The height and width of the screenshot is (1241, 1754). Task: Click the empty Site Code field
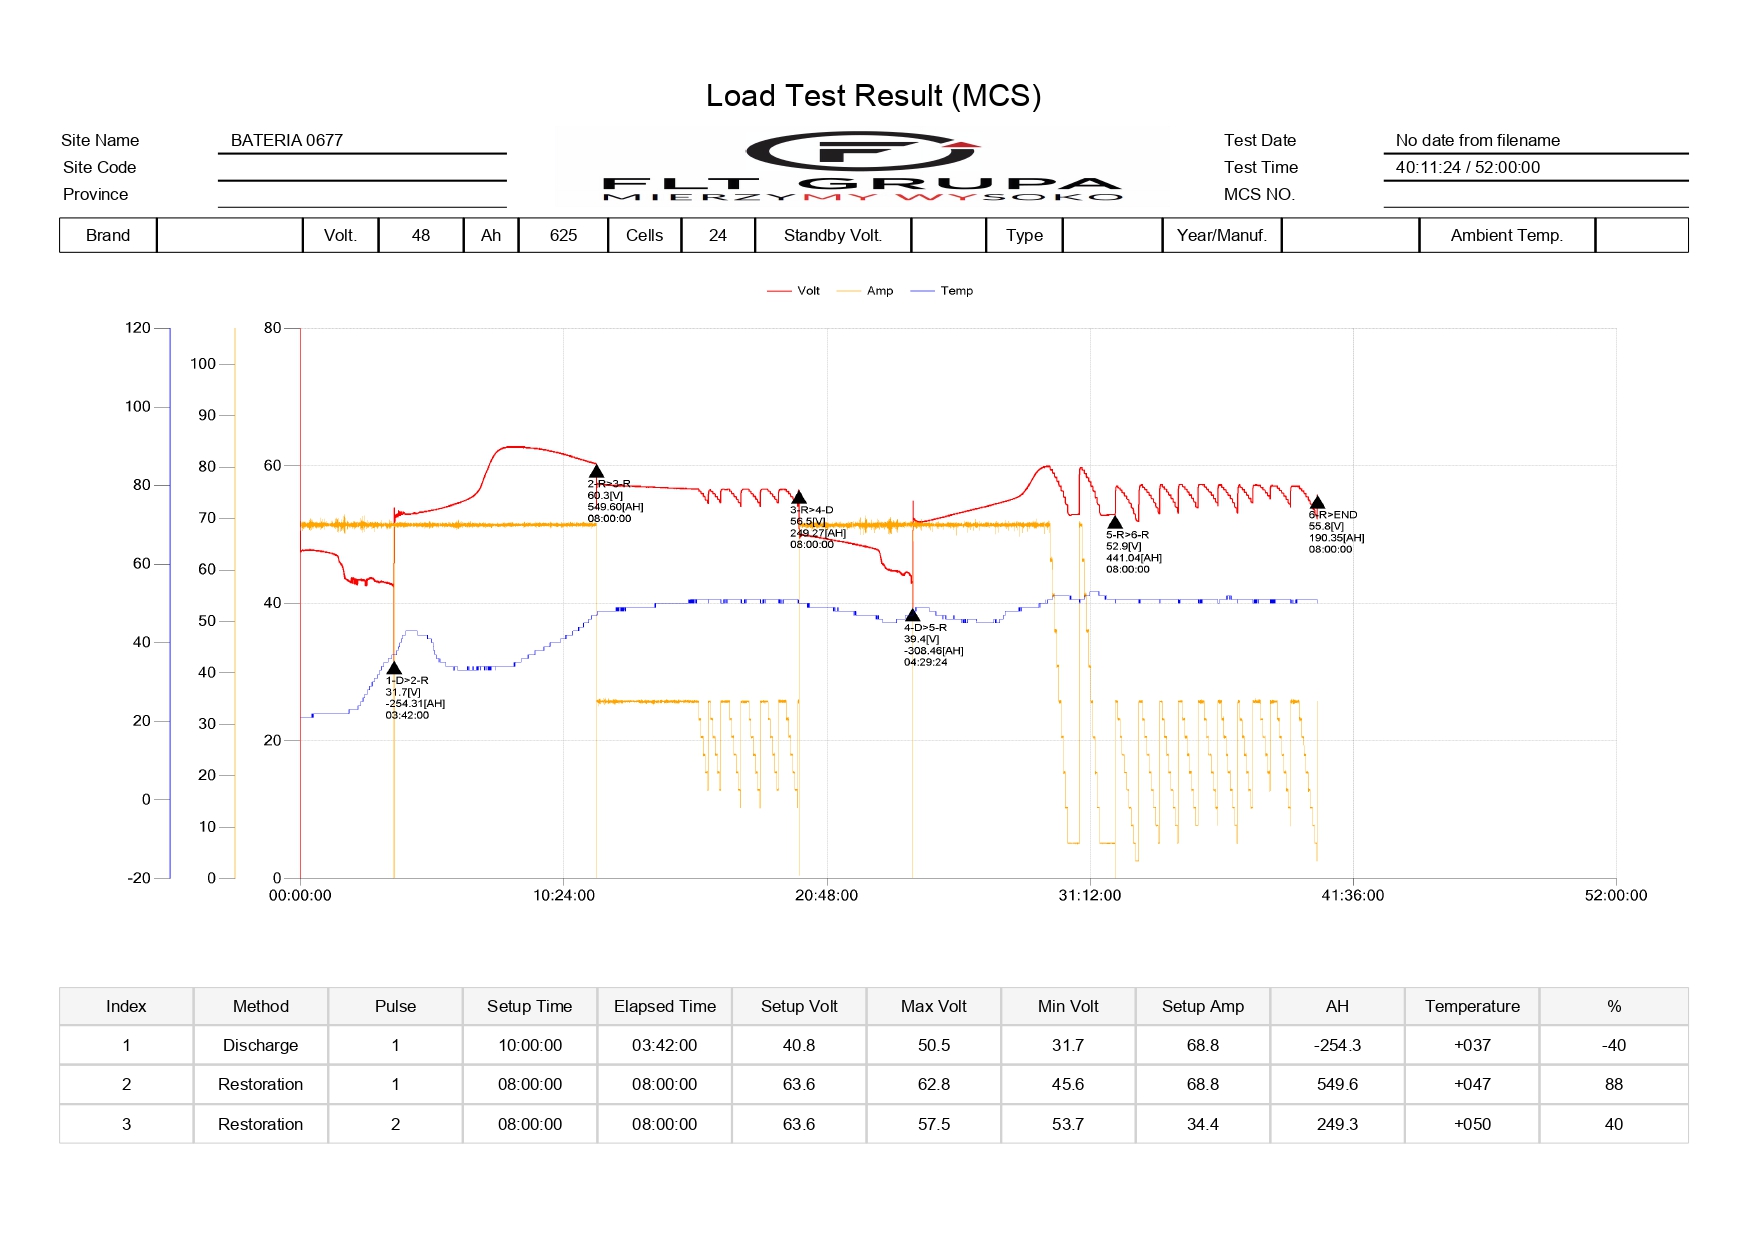(361, 168)
